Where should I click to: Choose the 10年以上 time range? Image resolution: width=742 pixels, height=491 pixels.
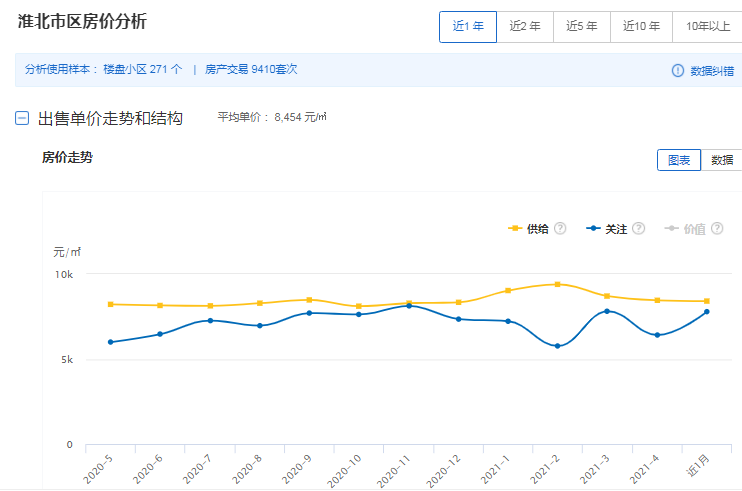(x=707, y=27)
